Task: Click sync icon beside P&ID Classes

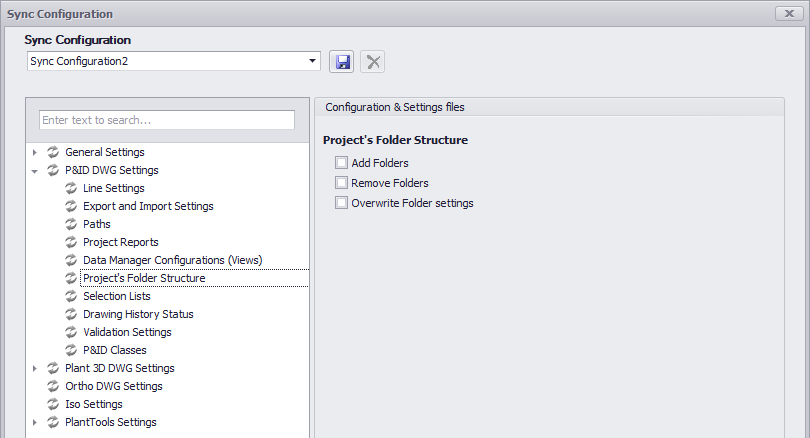Action: pos(71,350)
